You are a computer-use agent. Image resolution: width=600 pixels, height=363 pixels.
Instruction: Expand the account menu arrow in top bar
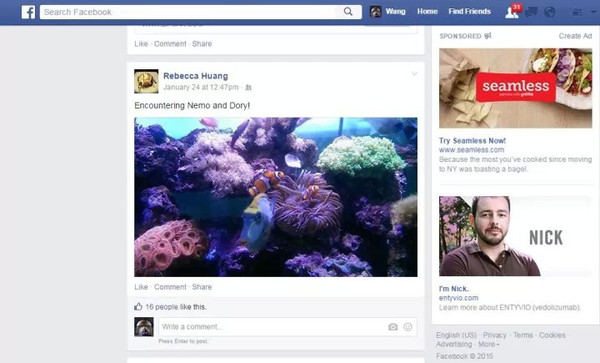(x=593, y=12)
